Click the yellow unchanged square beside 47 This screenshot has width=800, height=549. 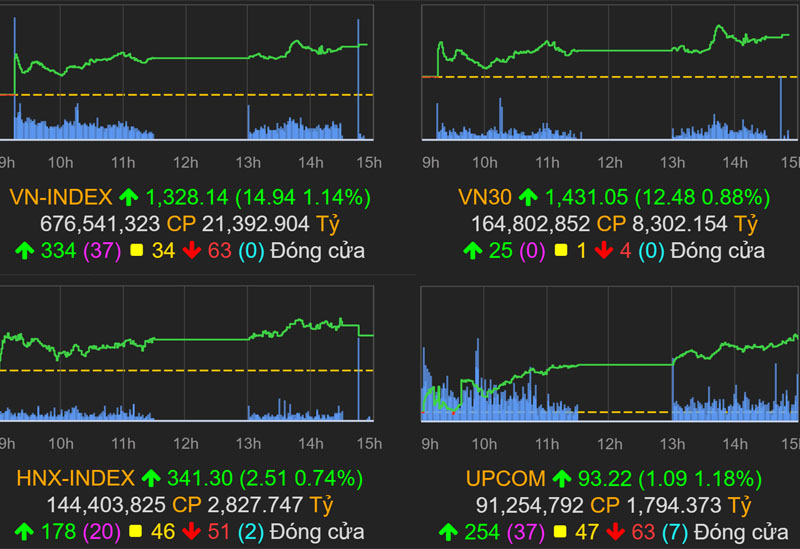[560, 532]
